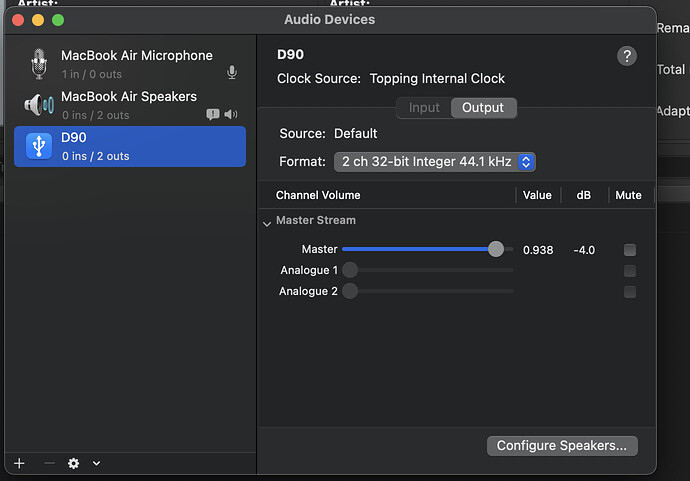
Task: Click the MacBook Air Speakers speaker icon
Action: pyautogui.click(x=39, y=105)
